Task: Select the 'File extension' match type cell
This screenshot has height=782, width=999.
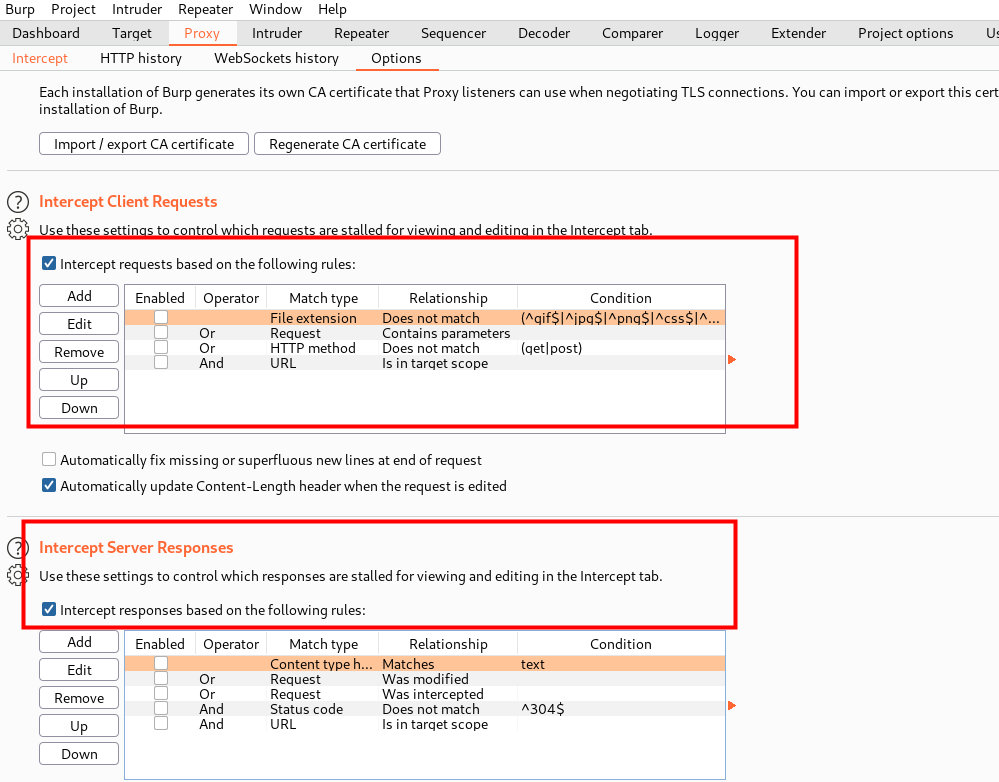Action: point(323,317)
